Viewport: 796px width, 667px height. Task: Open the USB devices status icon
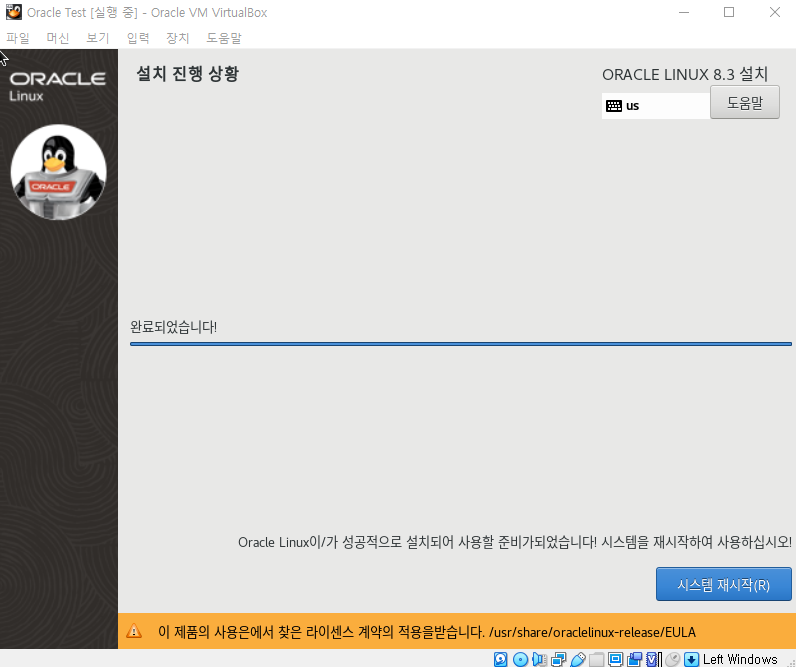click(x=578, y=659)
